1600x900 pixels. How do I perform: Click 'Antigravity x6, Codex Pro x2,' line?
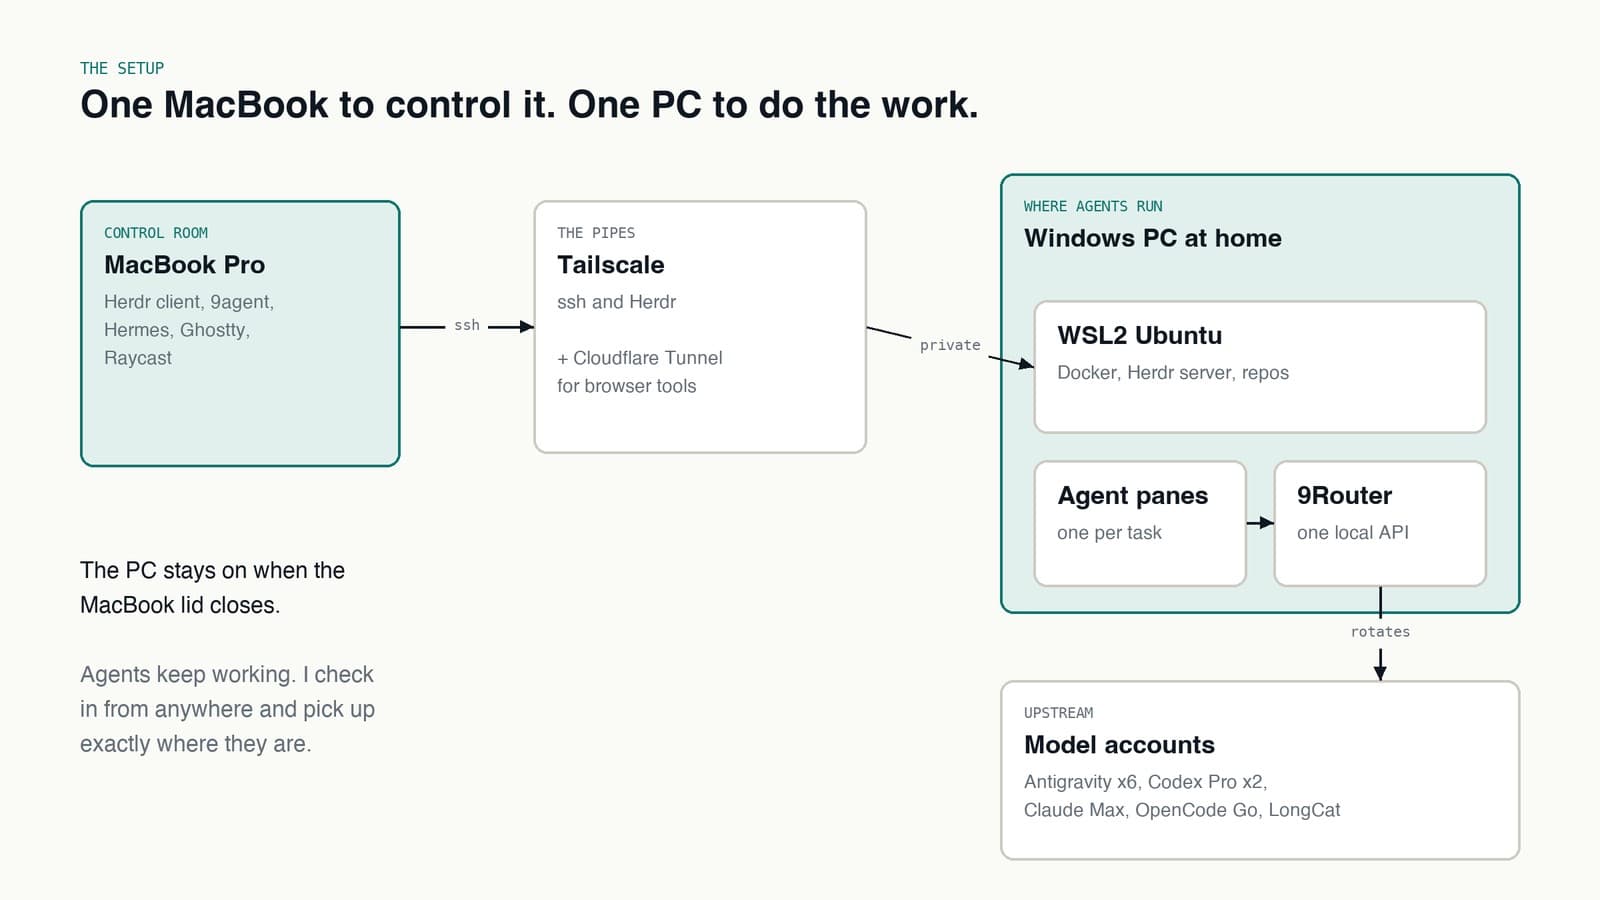pos(1145,782)
